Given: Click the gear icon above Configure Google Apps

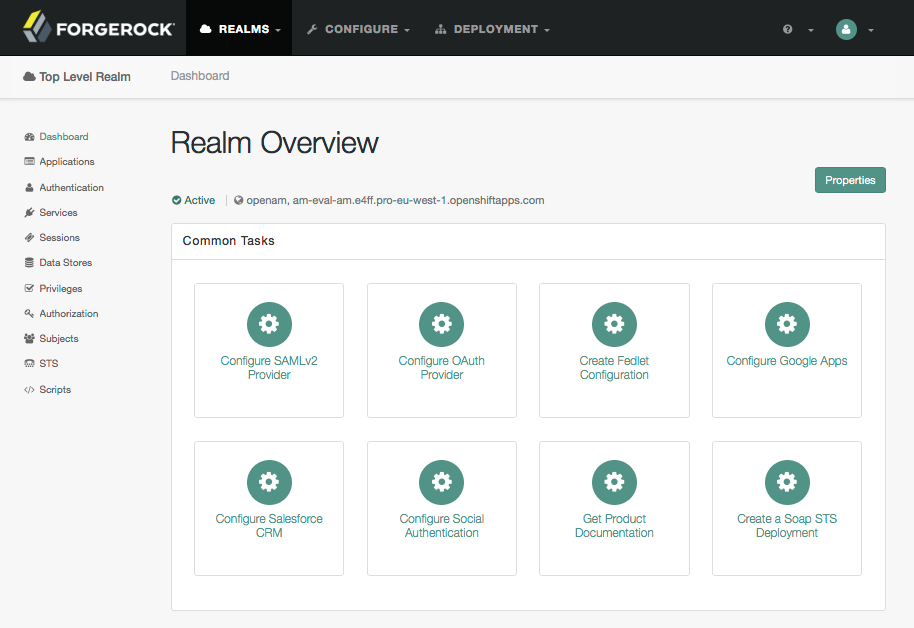Looking at the screenshot, I should 787,323.
